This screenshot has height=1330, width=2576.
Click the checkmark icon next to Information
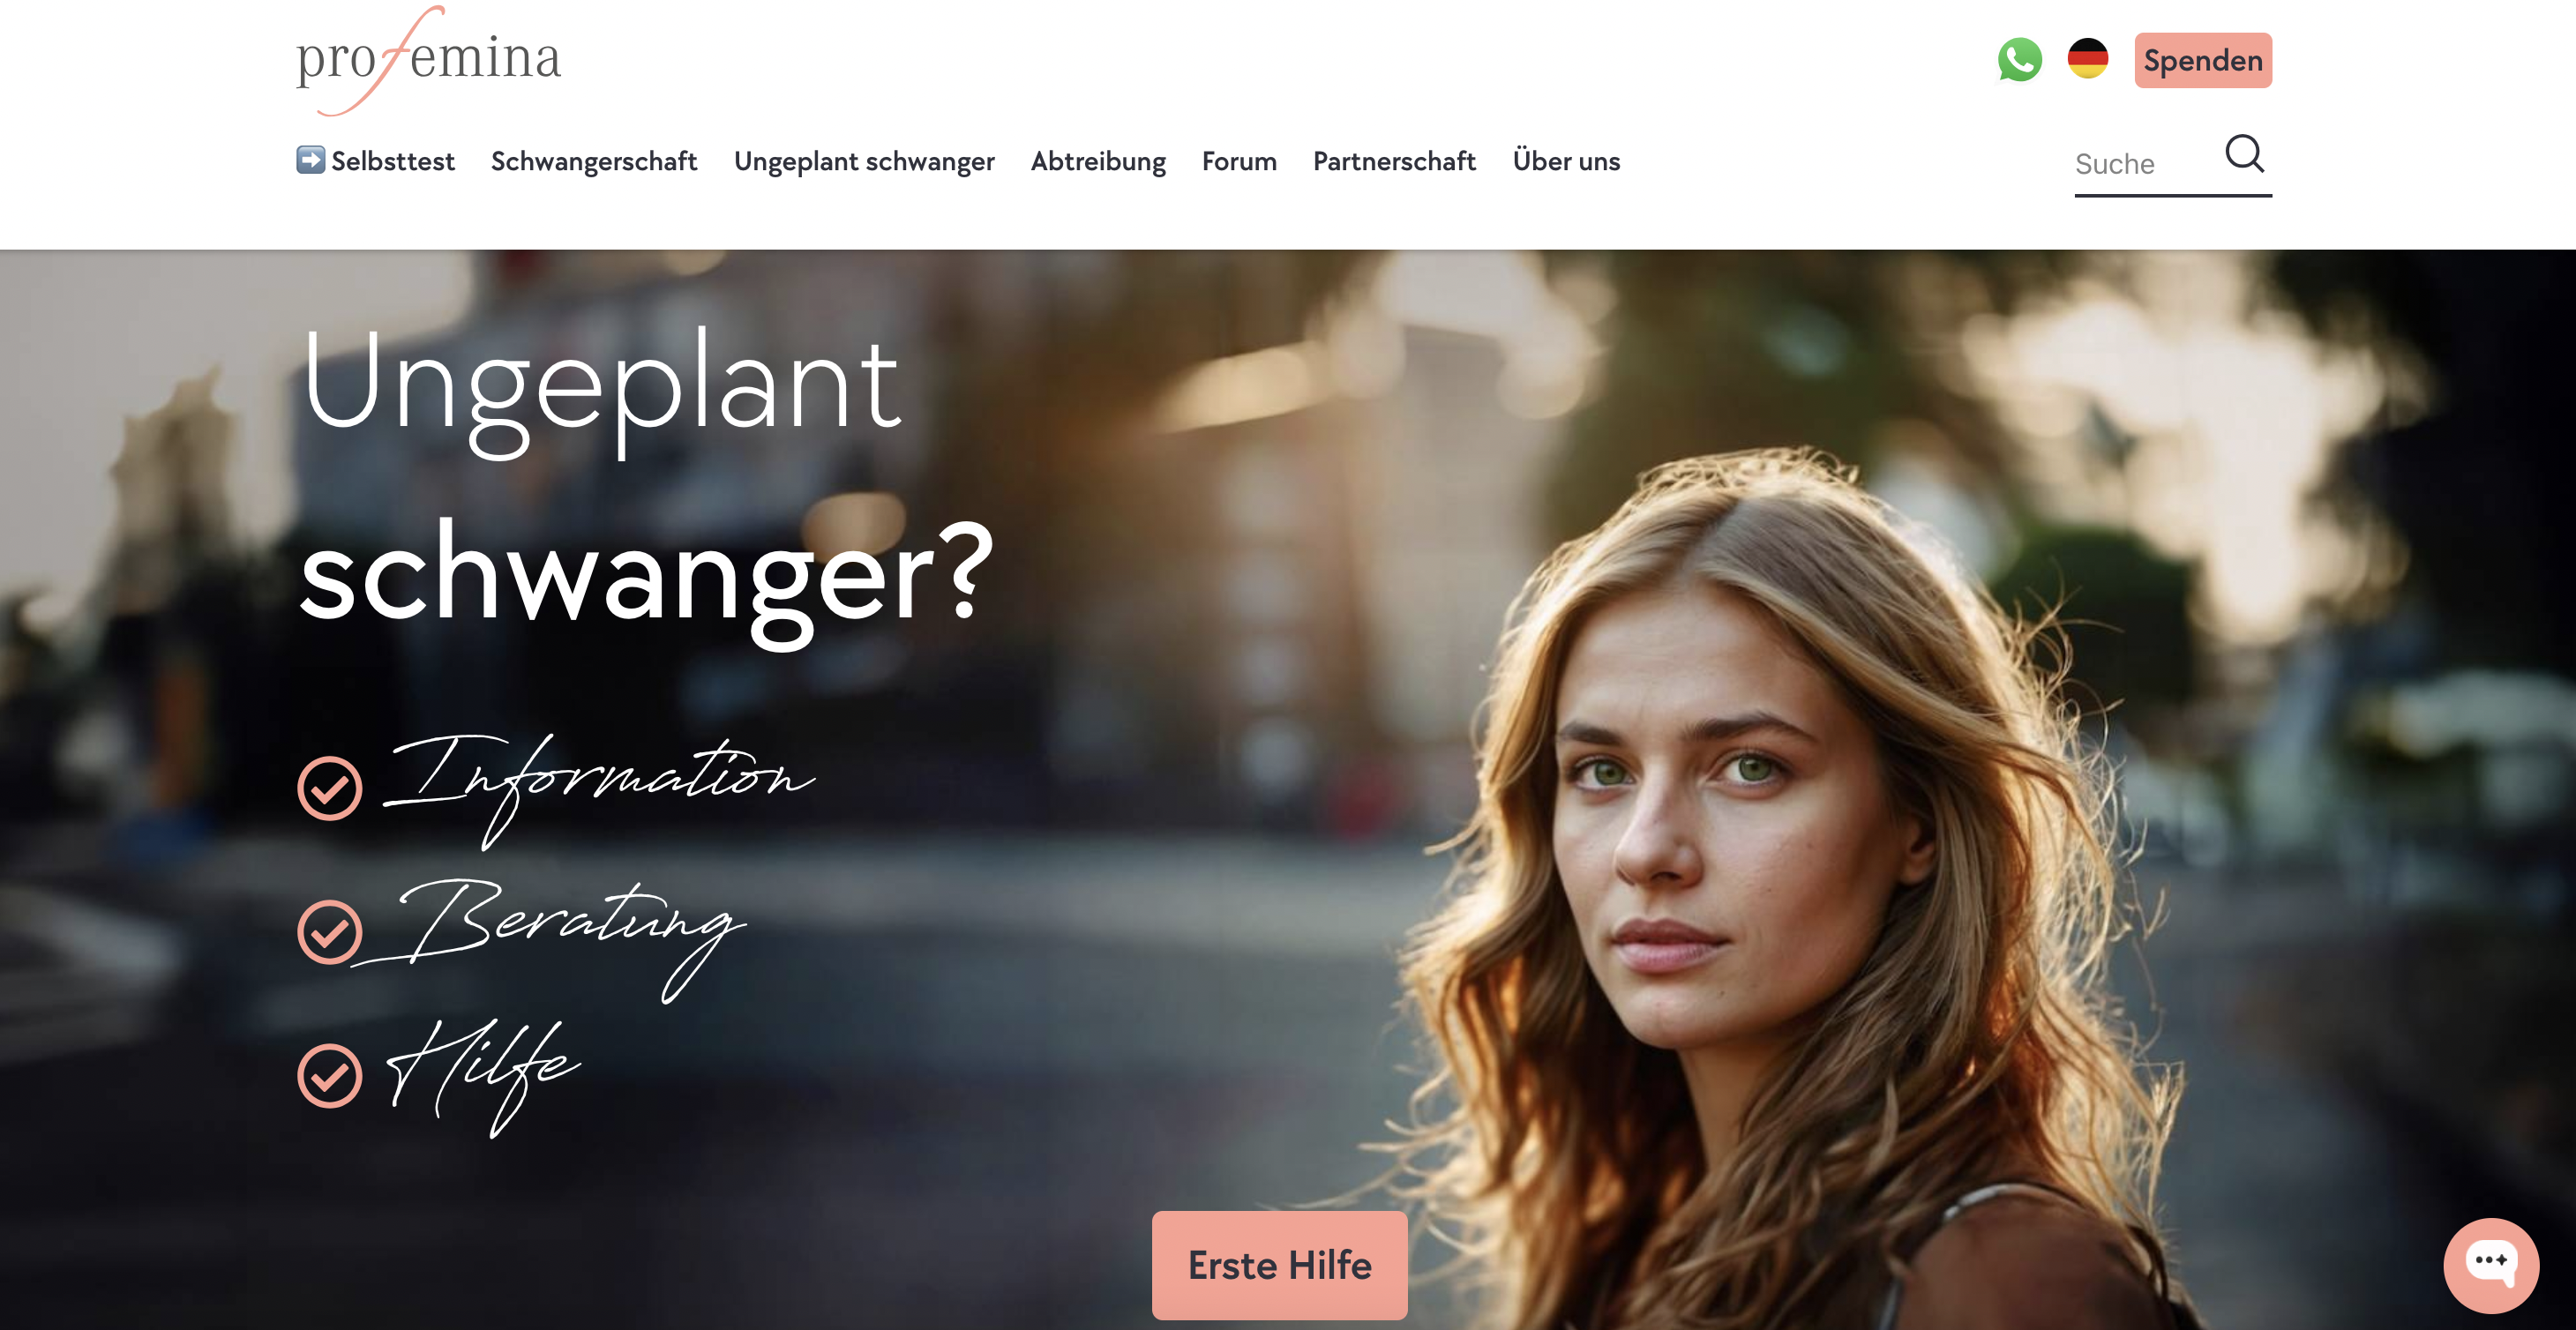tap(329, 788)
